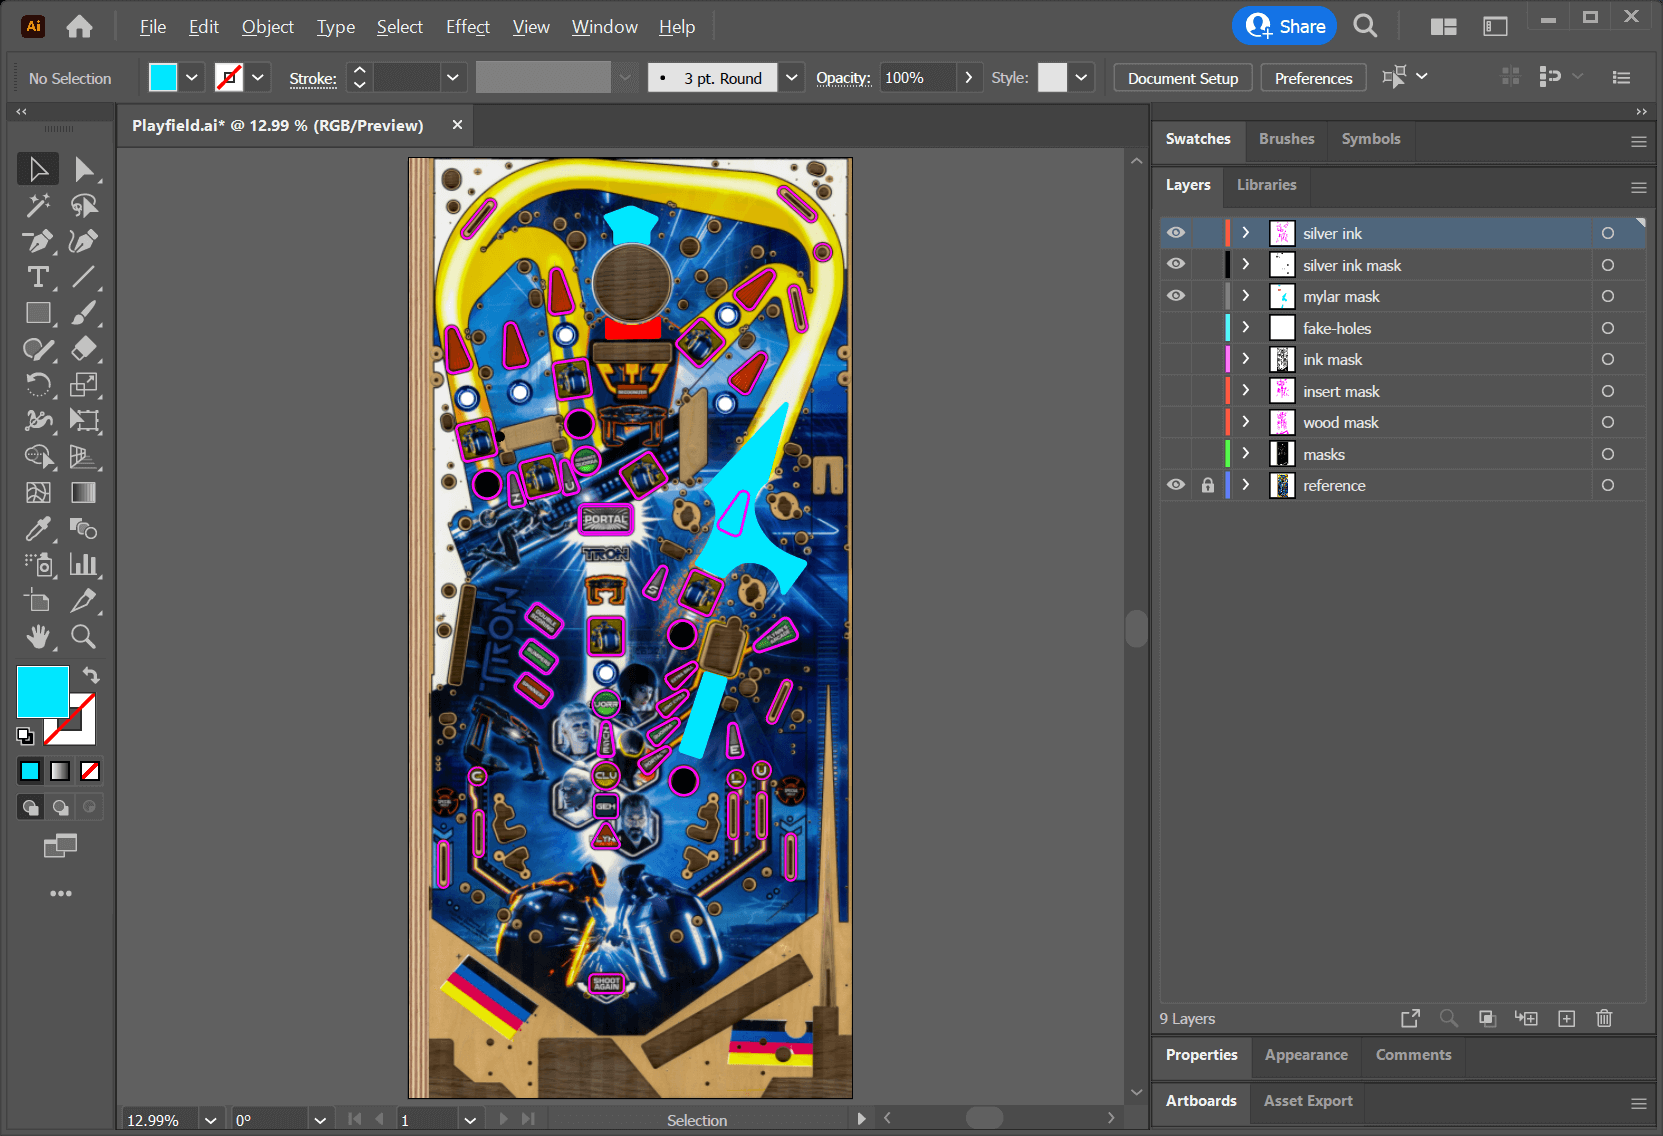Select the Curvature tool
This screenshot has height=1136, width=1663.
click(84, 241)
